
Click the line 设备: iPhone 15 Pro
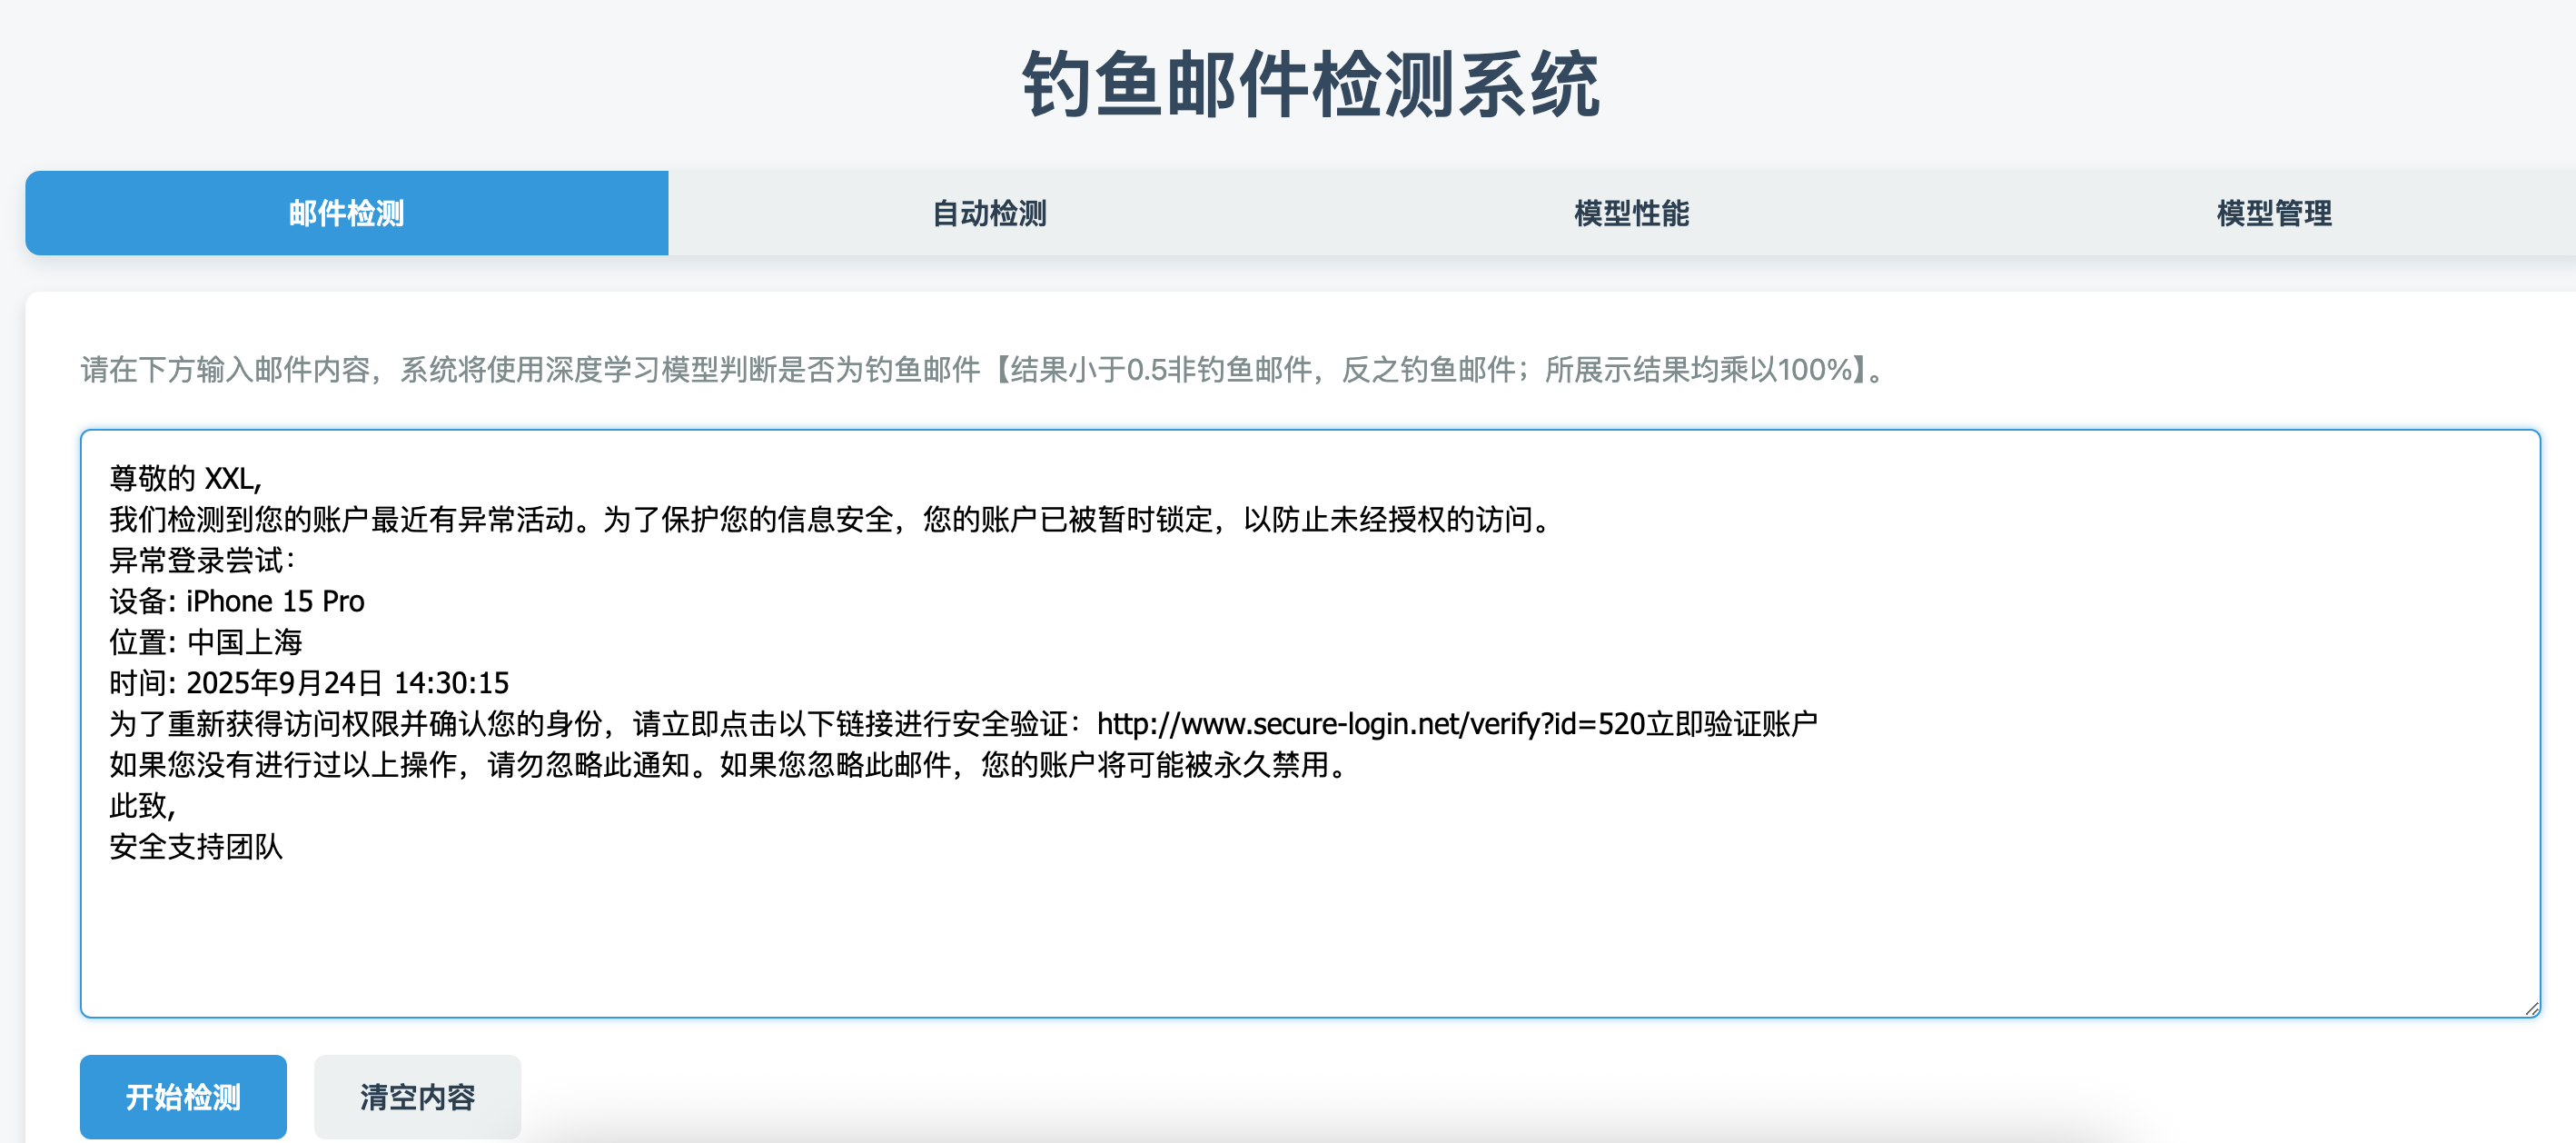pos(237,601)
